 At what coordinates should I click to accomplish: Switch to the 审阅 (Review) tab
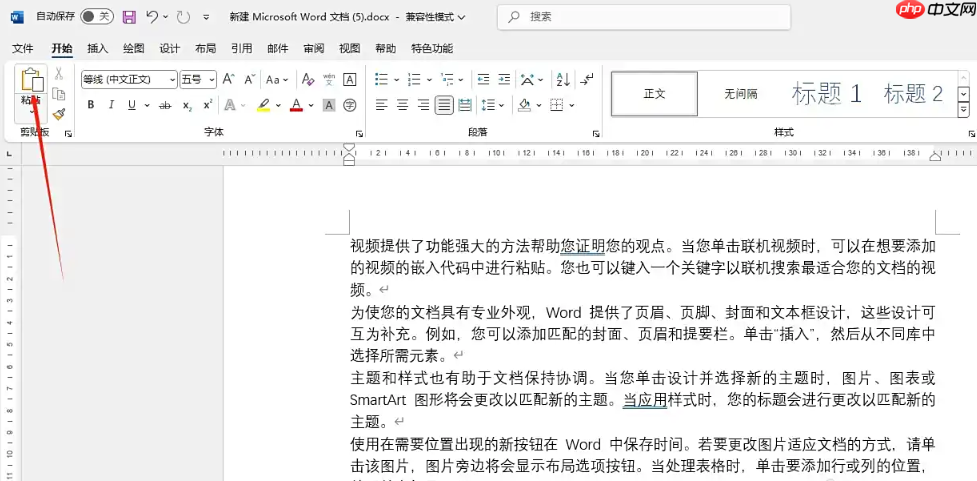[313, 49]
